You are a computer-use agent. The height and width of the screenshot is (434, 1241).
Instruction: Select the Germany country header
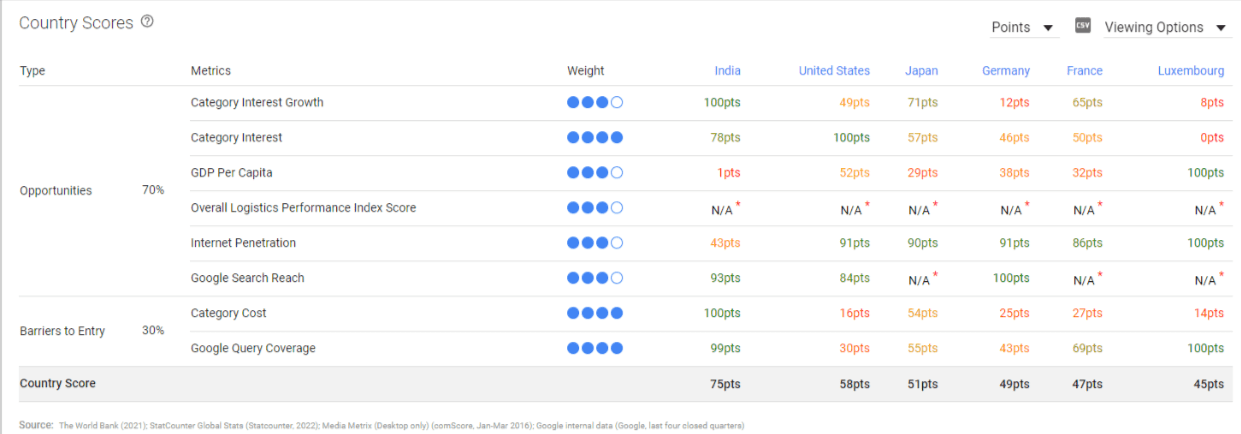click(1005, 71)
